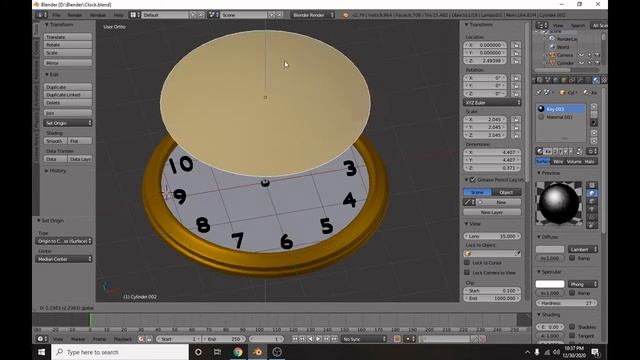Click the timeline End frame field
This screenshot has width=640, height=360.
[224, 339]
